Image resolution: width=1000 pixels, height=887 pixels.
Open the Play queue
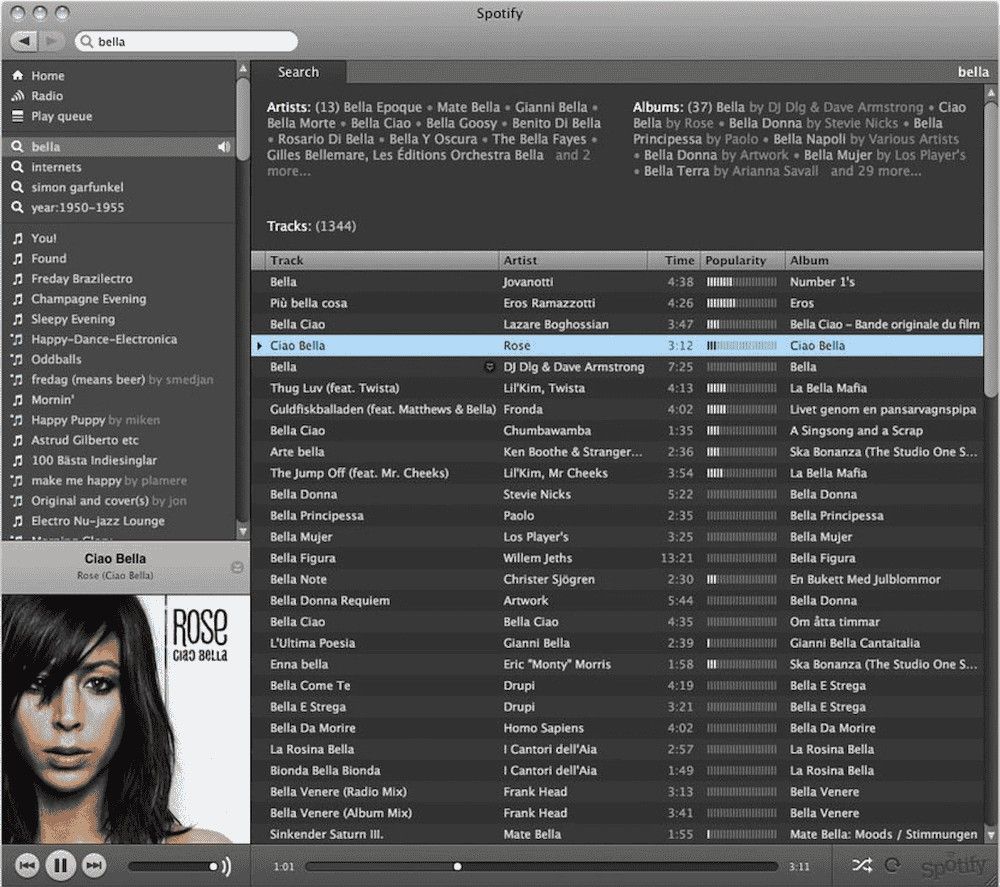(x=61, y=116)
